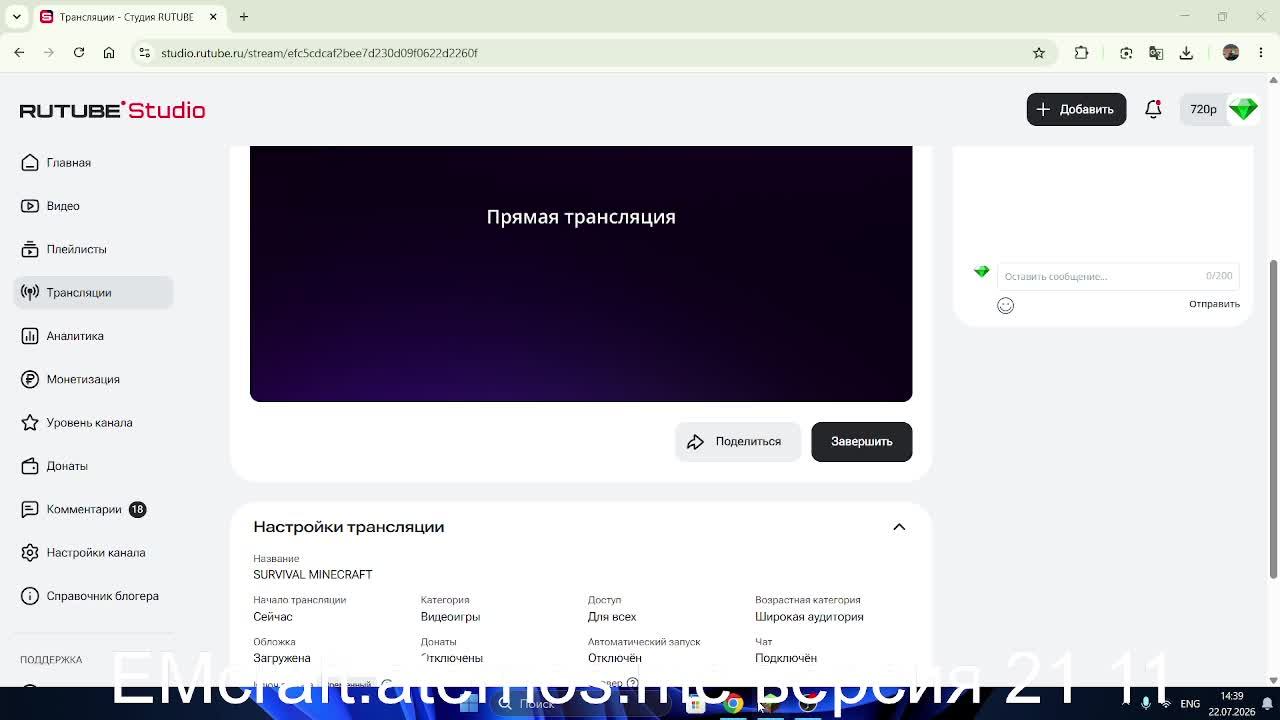The width and height of the screenshot is (1280, 720).
Task: Click the Сейчас start time value
Action: 273,617
